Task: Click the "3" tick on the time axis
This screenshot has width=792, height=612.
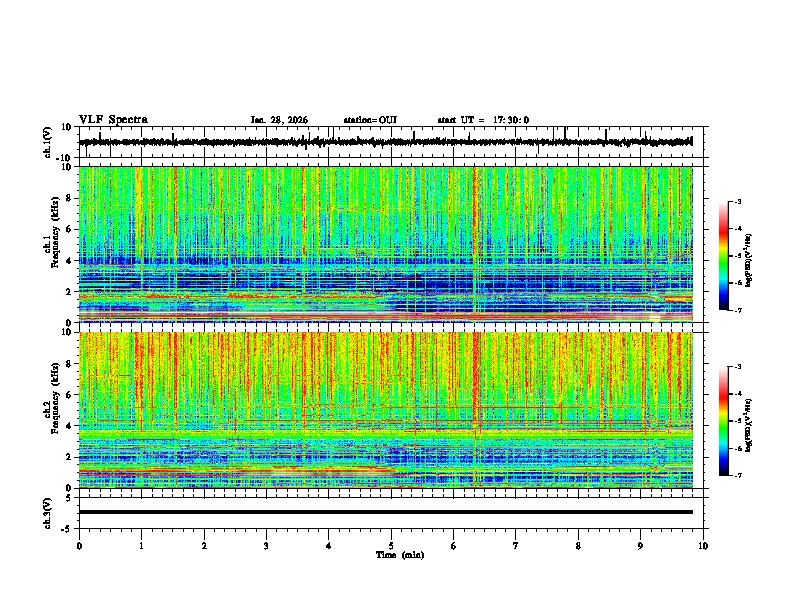Action: tap(266, 546)
